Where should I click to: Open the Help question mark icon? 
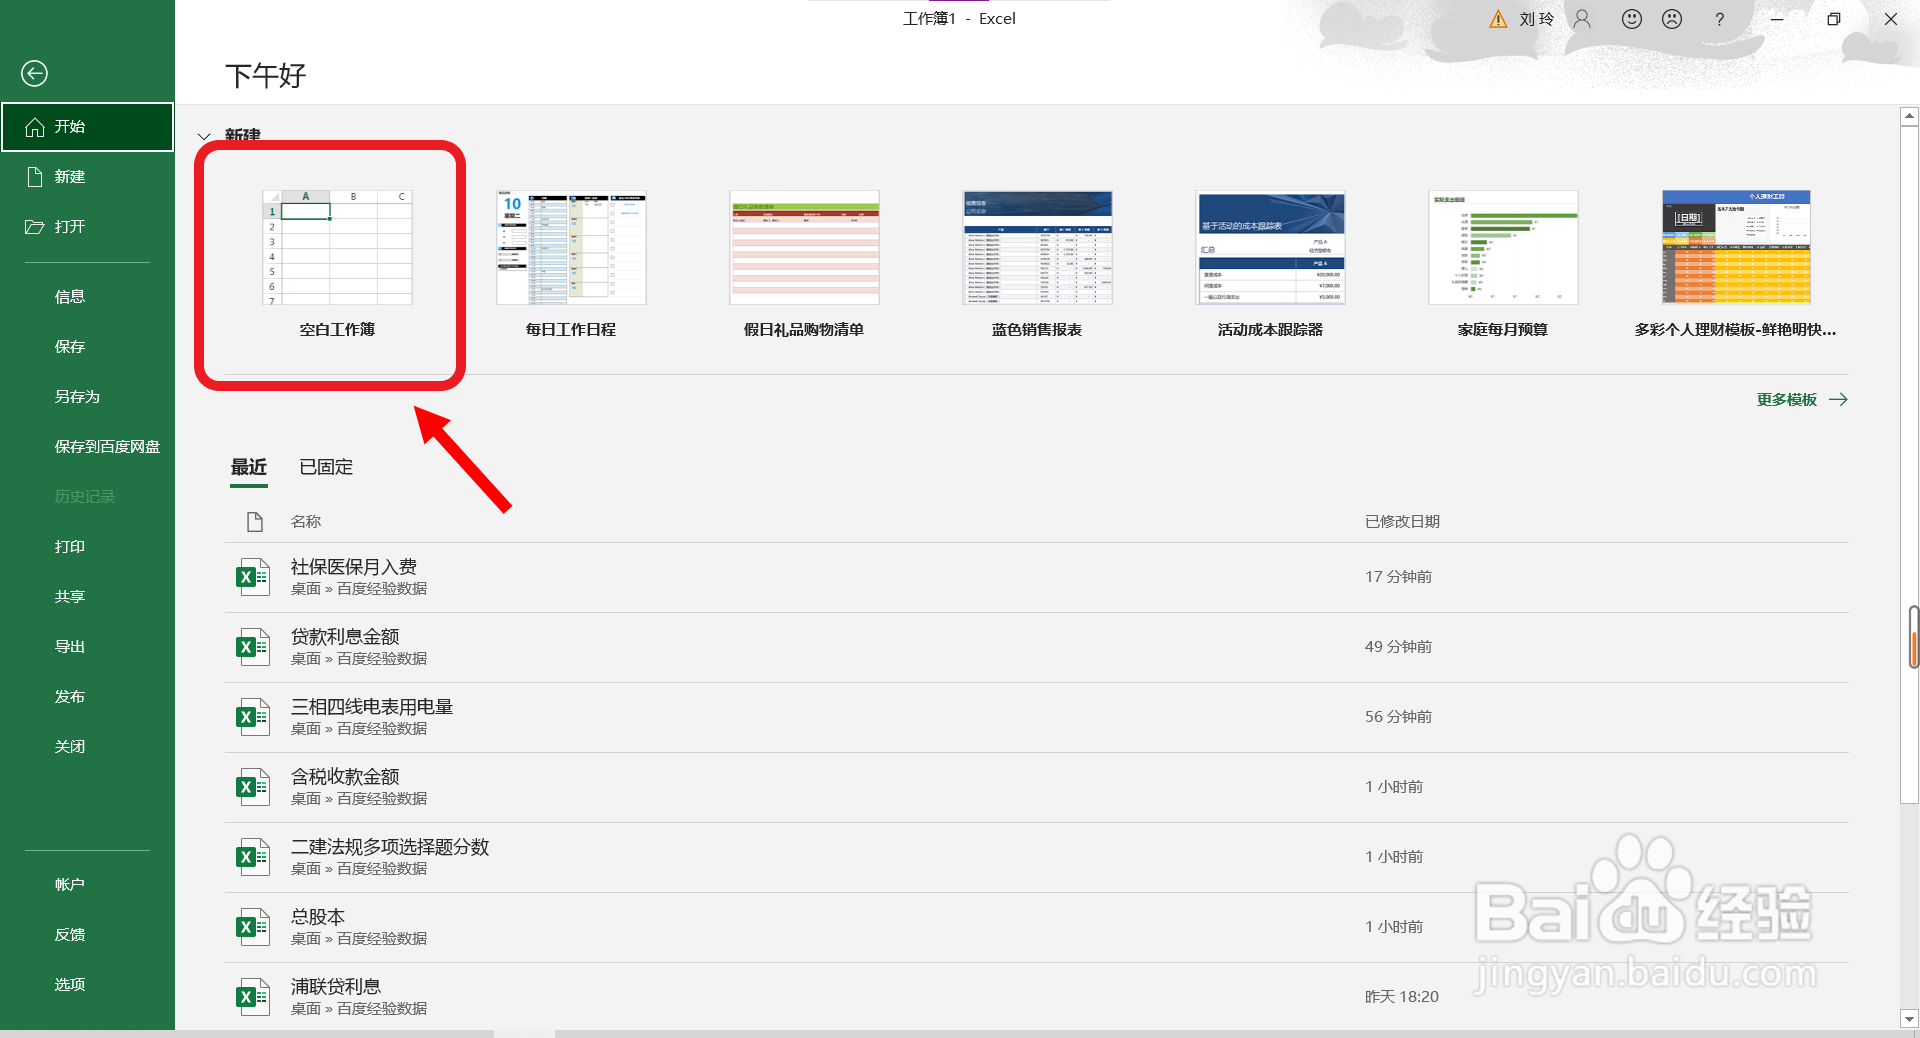1719,19
